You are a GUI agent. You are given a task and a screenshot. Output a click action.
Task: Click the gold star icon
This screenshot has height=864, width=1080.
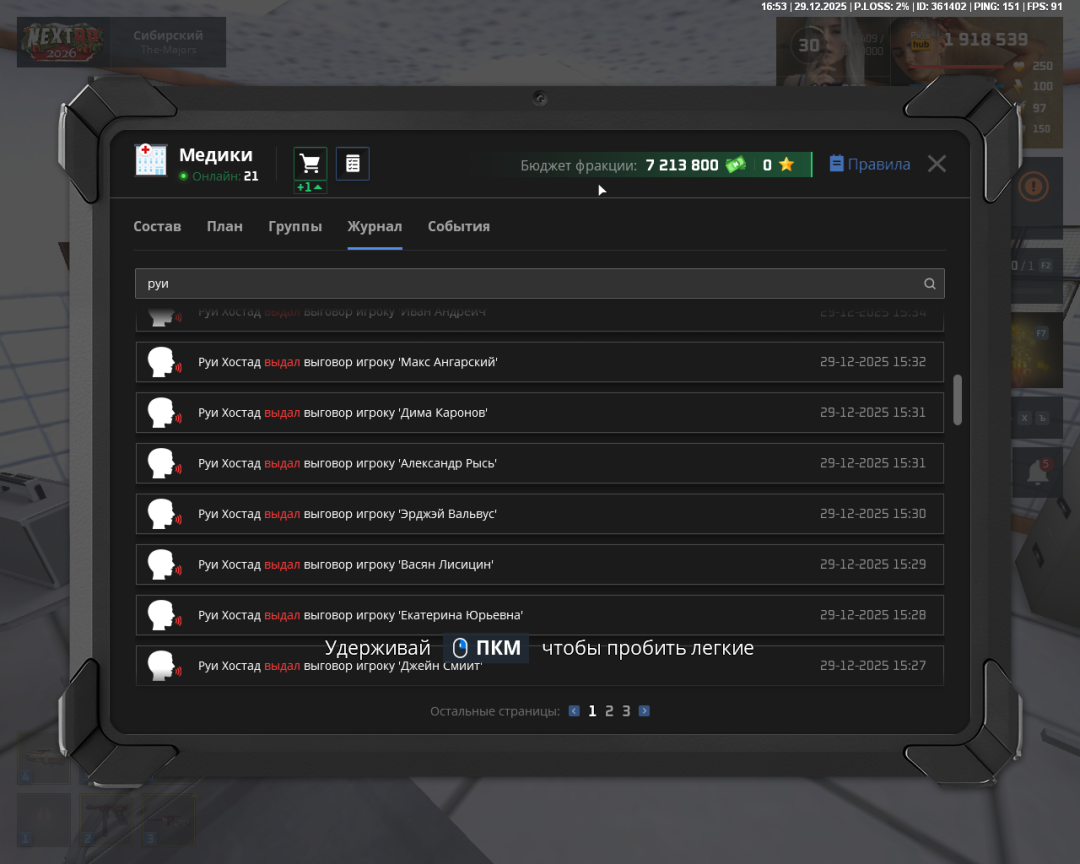(x=786, y=165)
